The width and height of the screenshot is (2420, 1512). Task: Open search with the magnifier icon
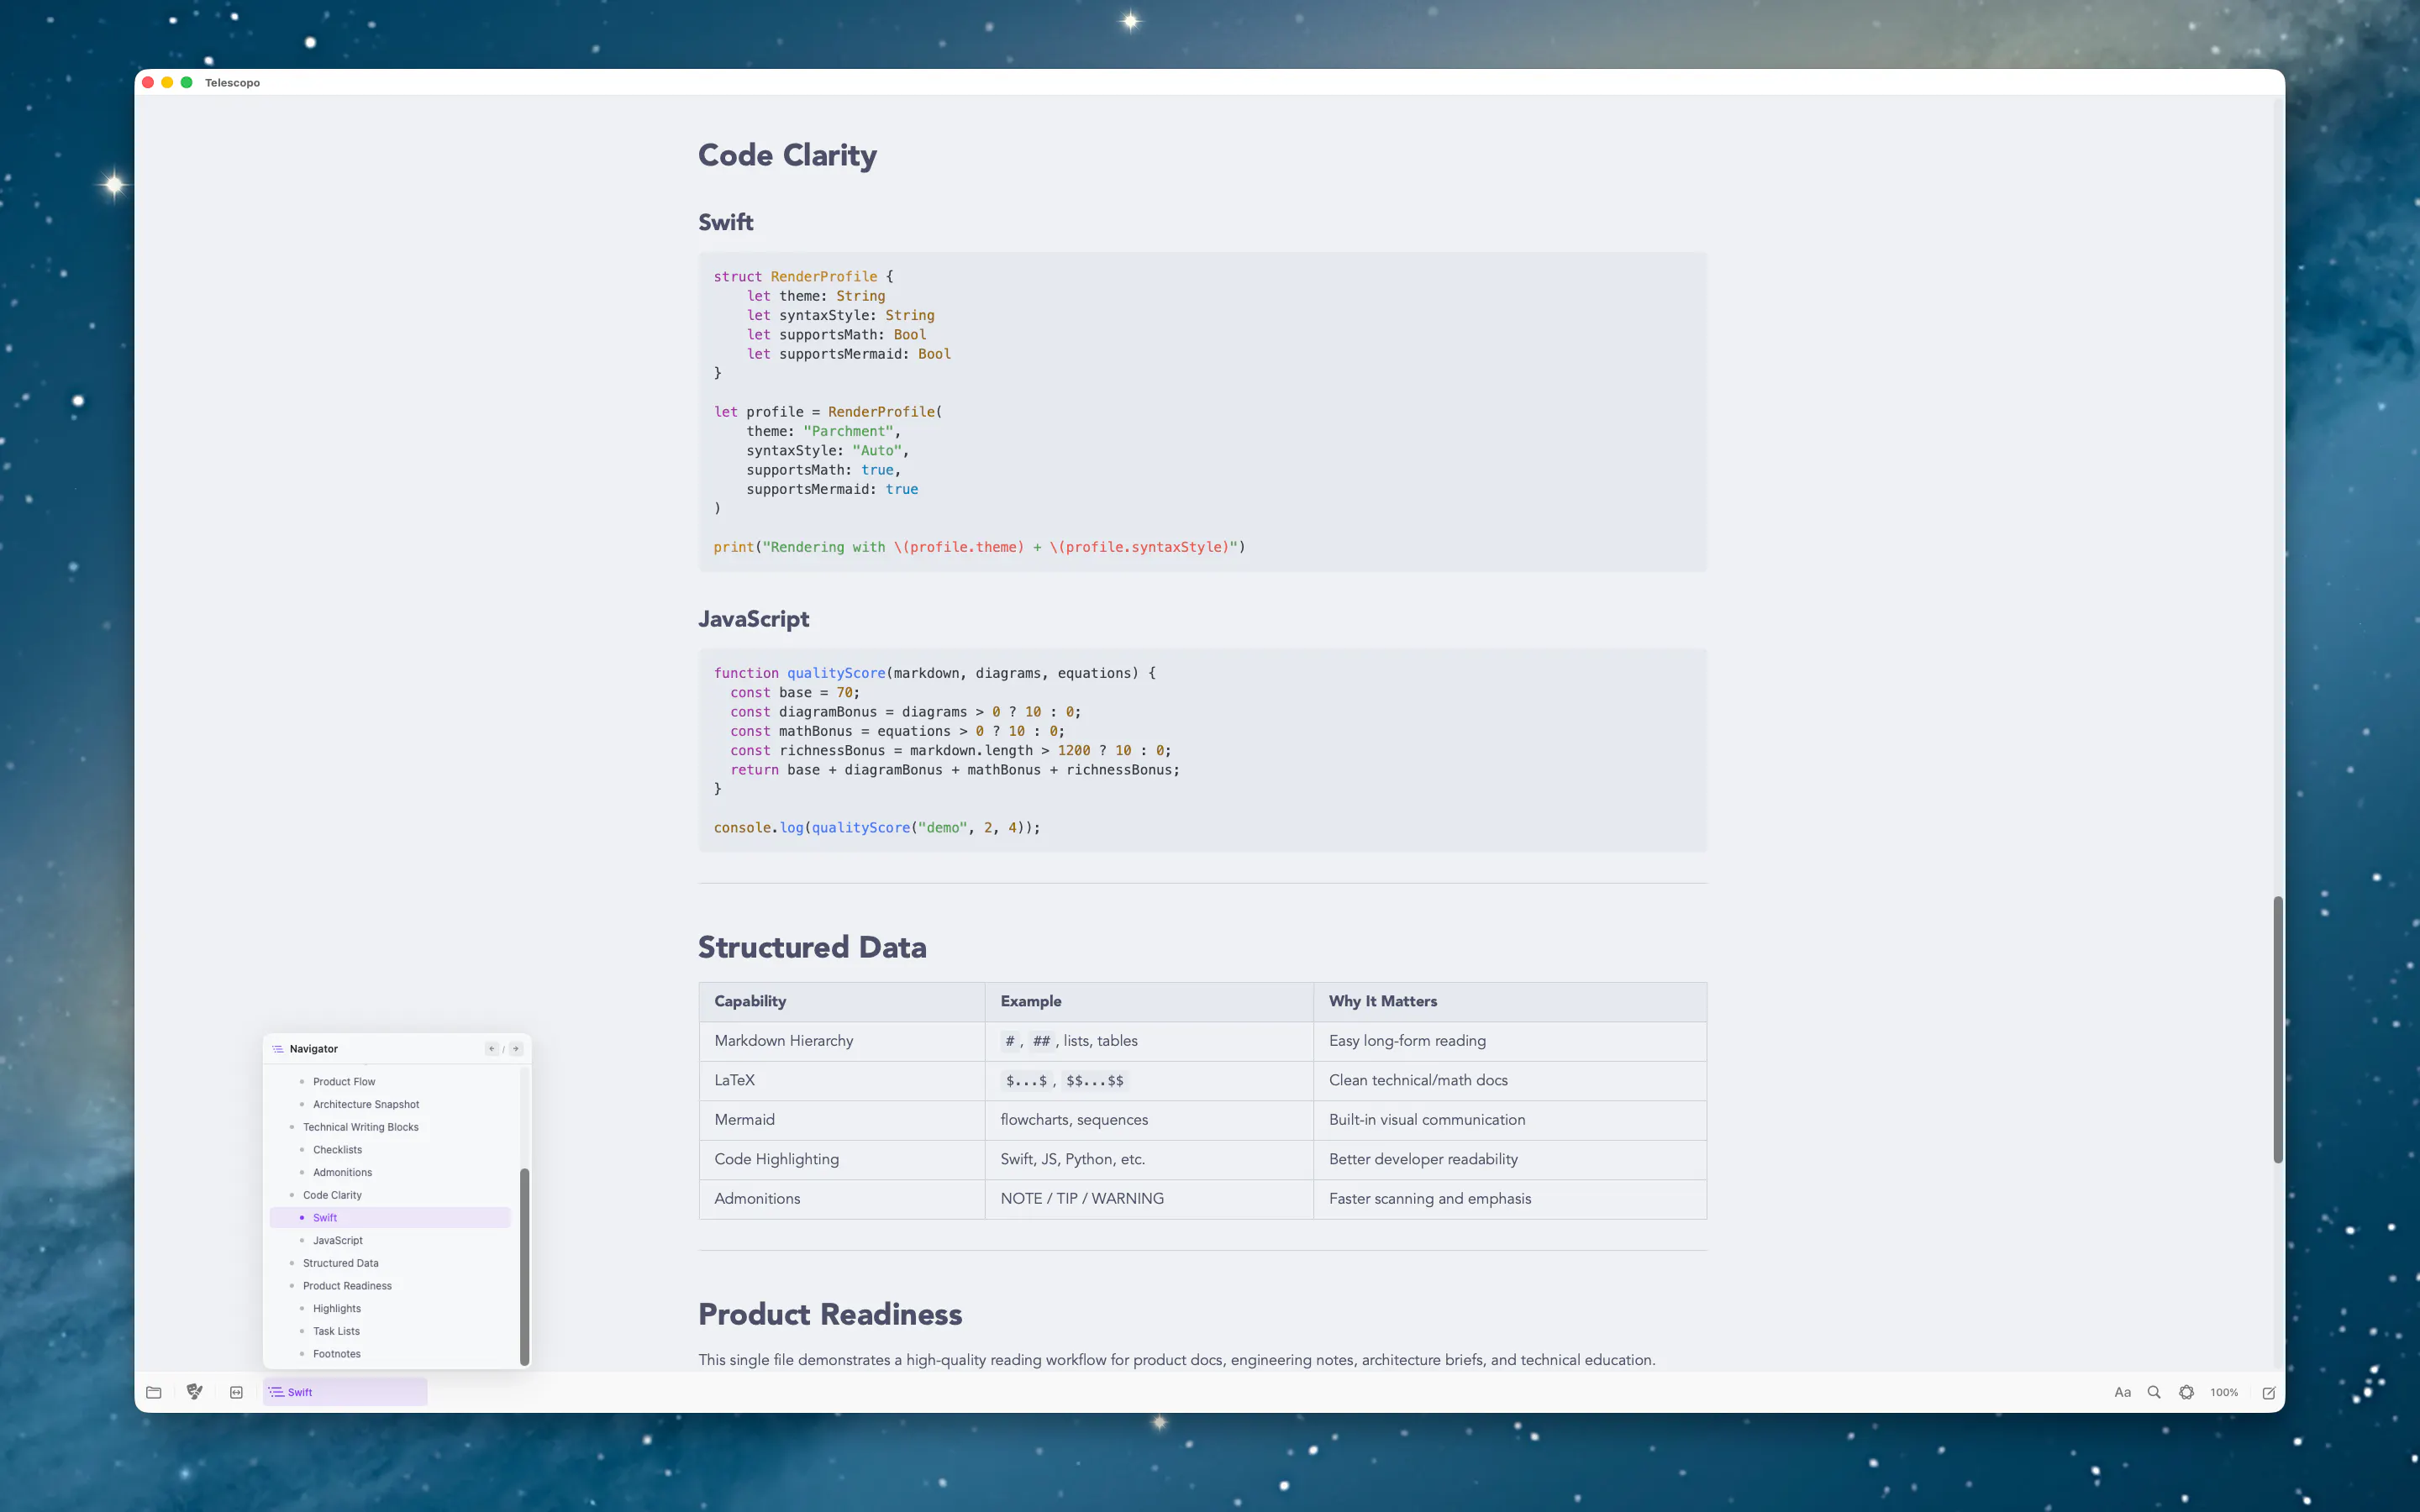point(2154,1392)
